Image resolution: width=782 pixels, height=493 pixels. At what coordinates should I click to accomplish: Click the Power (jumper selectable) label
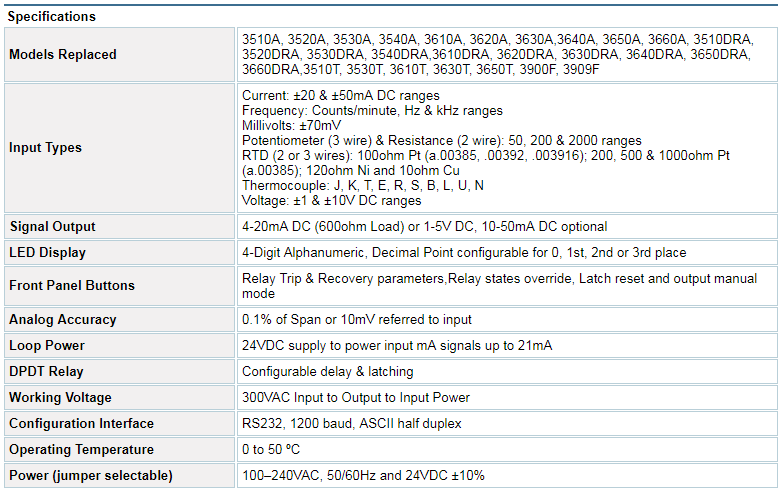(91, 475)
